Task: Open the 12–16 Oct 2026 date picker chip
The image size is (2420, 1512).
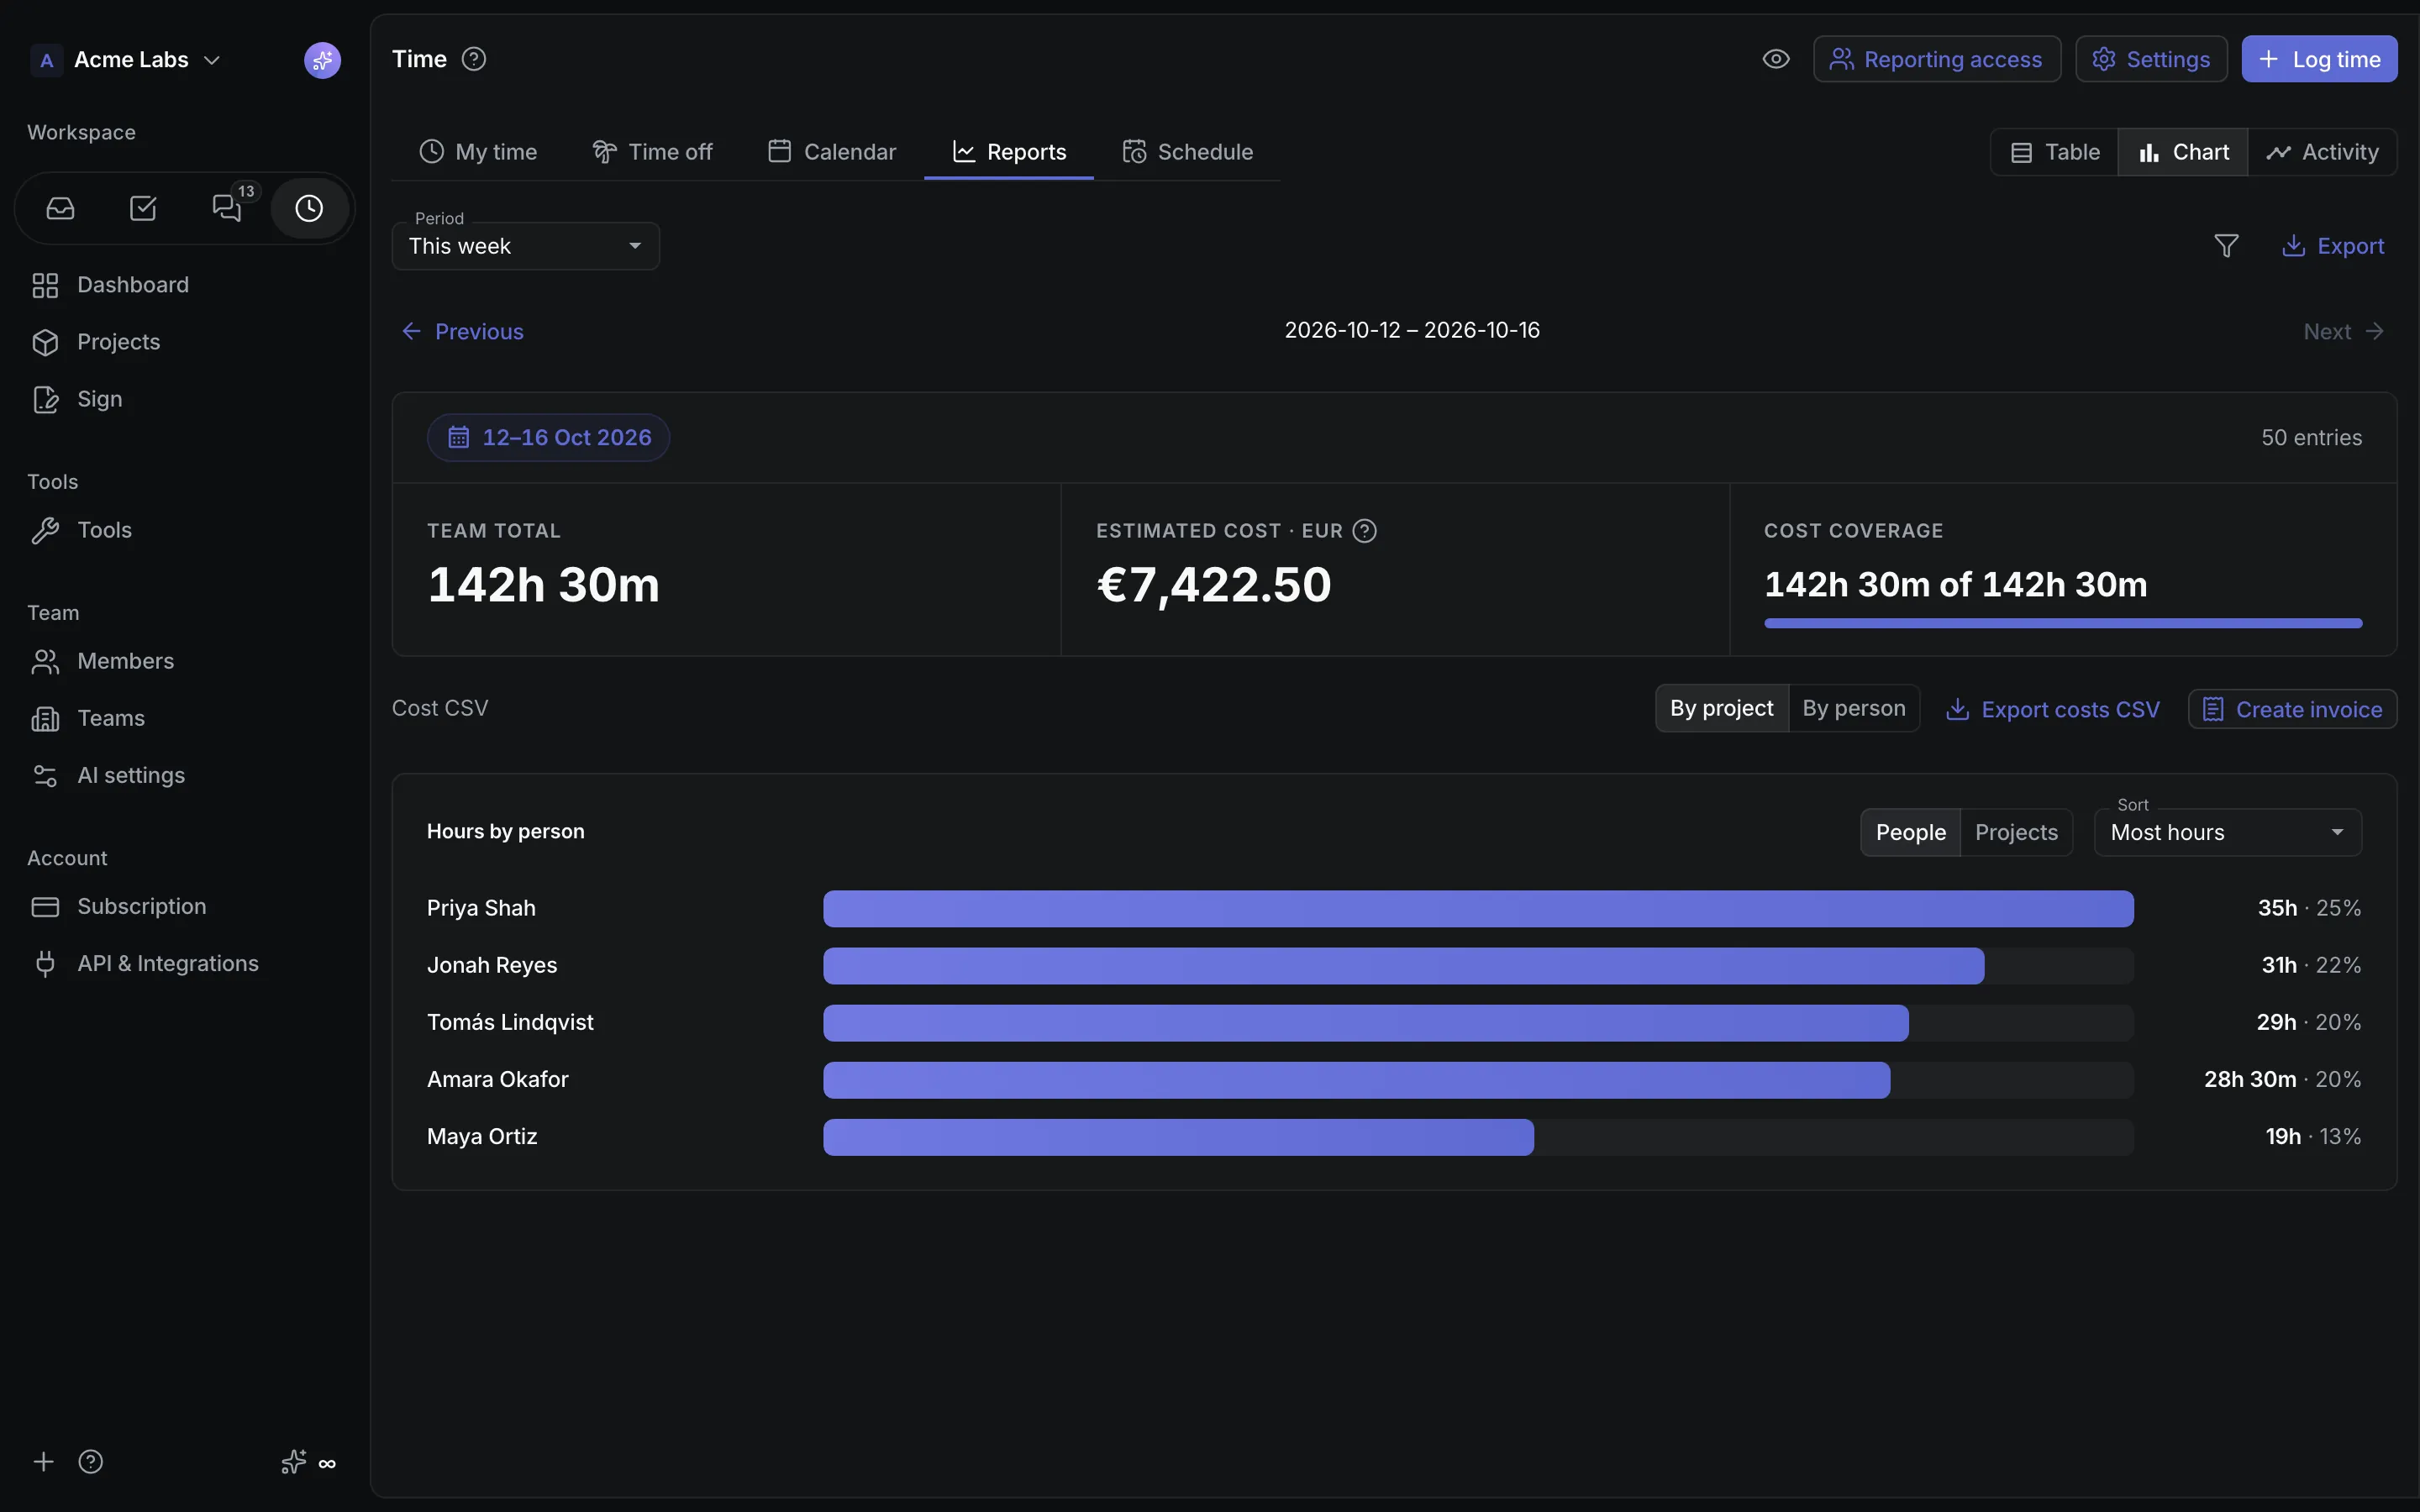Action: (548, 438)
